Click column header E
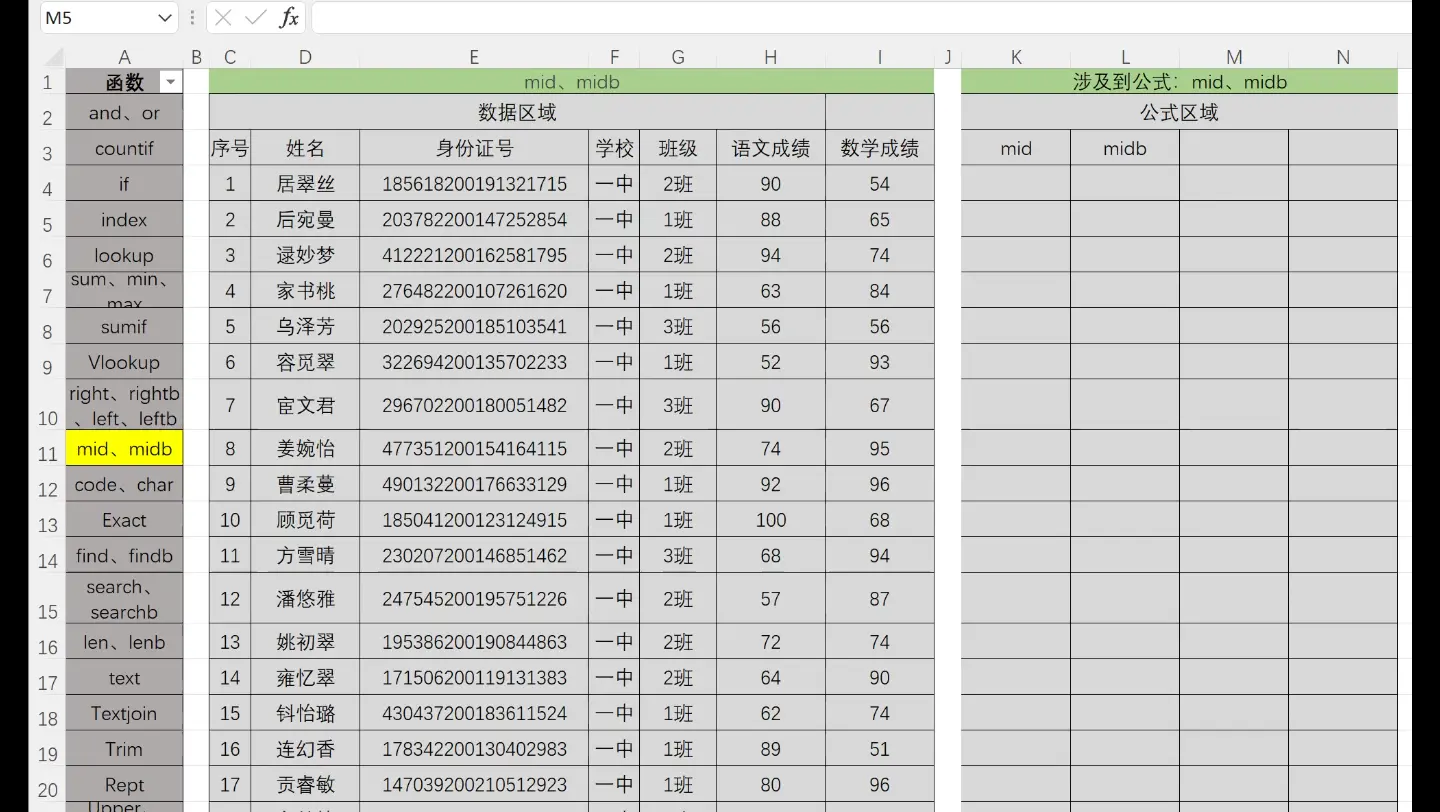The image size is (1440, 812). [474, 57]
